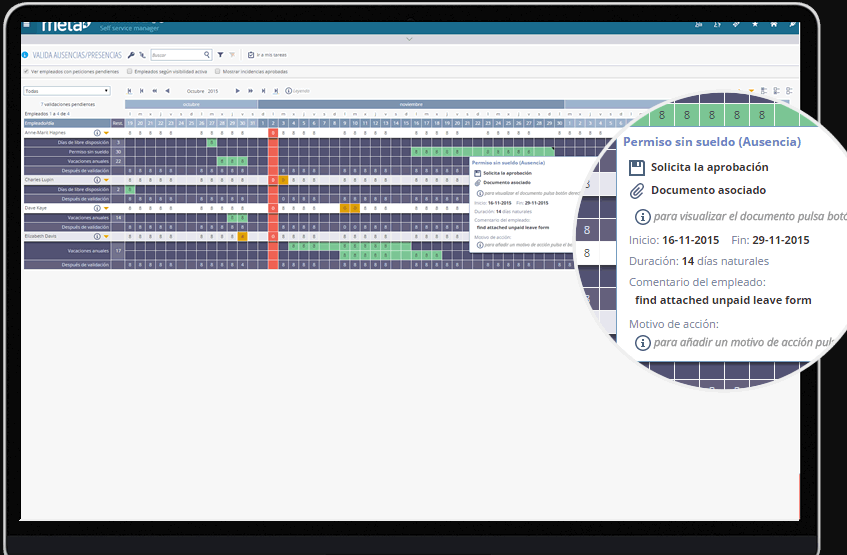Viewport: 847px width, 555px height.
Task: Click inside the Buscar search field
Action: pyautogui.click(x=176, y=55)
